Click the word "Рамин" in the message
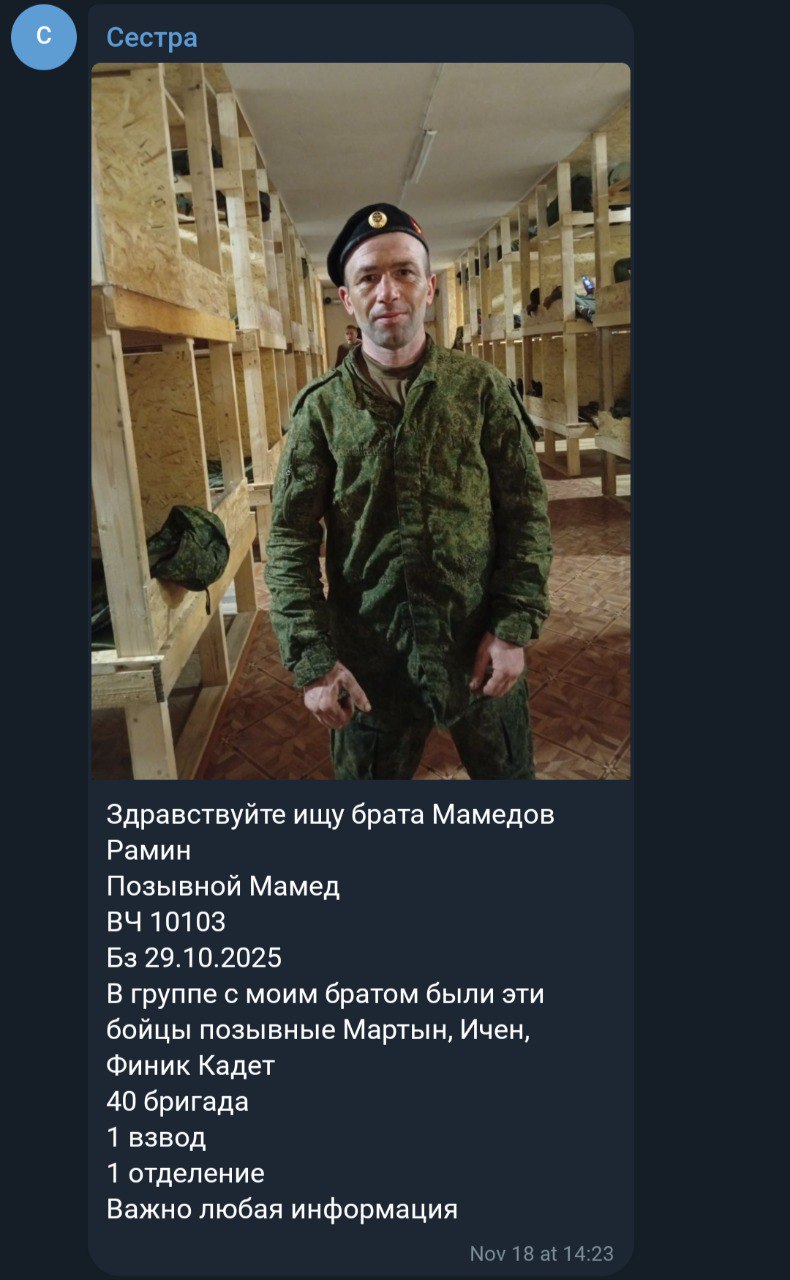Screen dimensions: 790x1280 [x=148, y=851]
